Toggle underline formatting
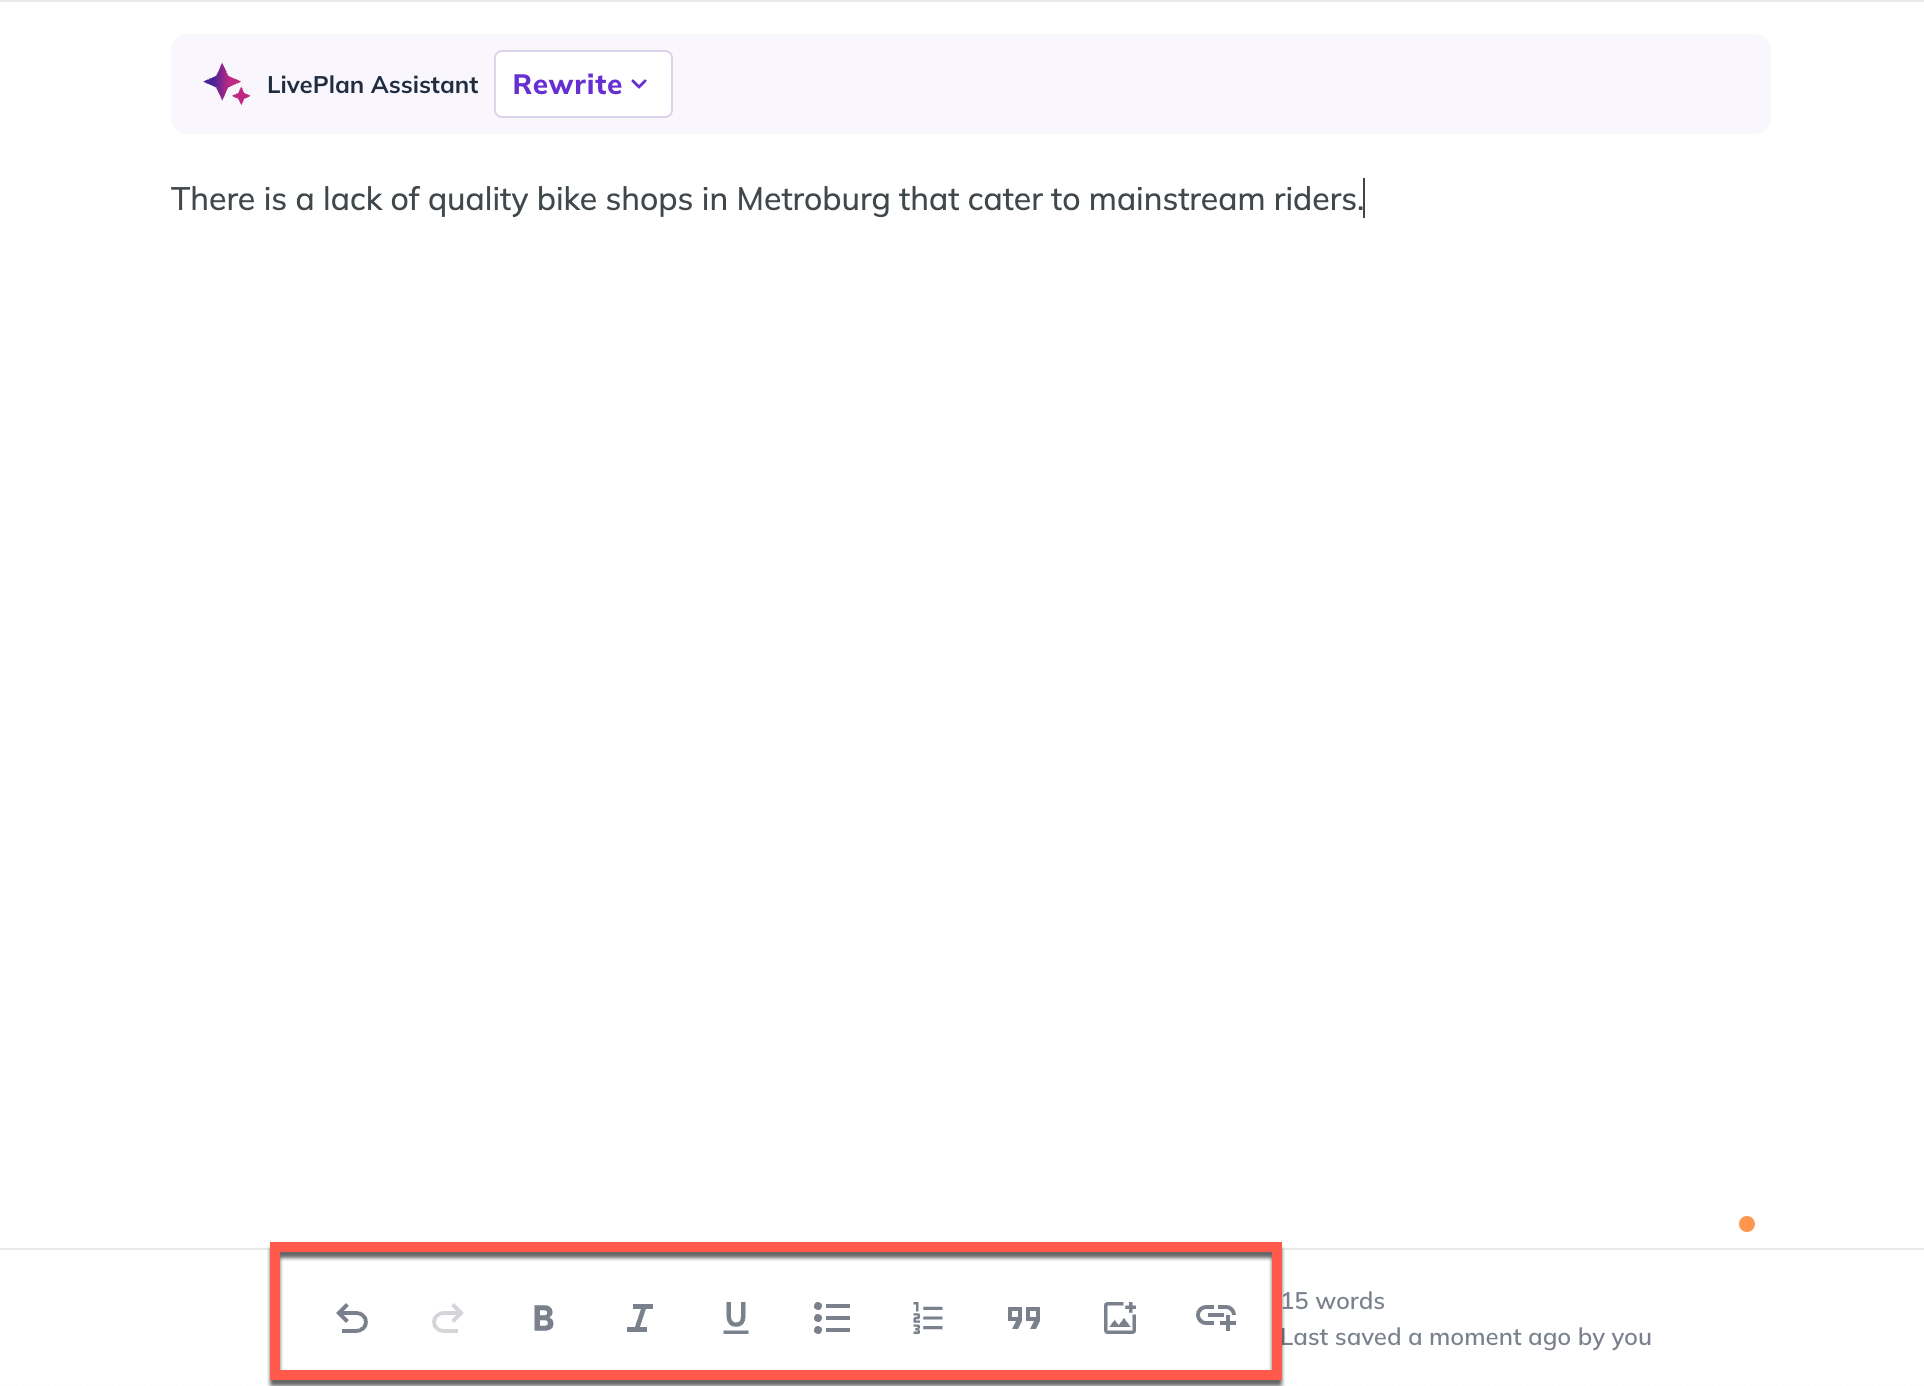The width and height of the screenshot is (1924, 1386). point(735,1318)
